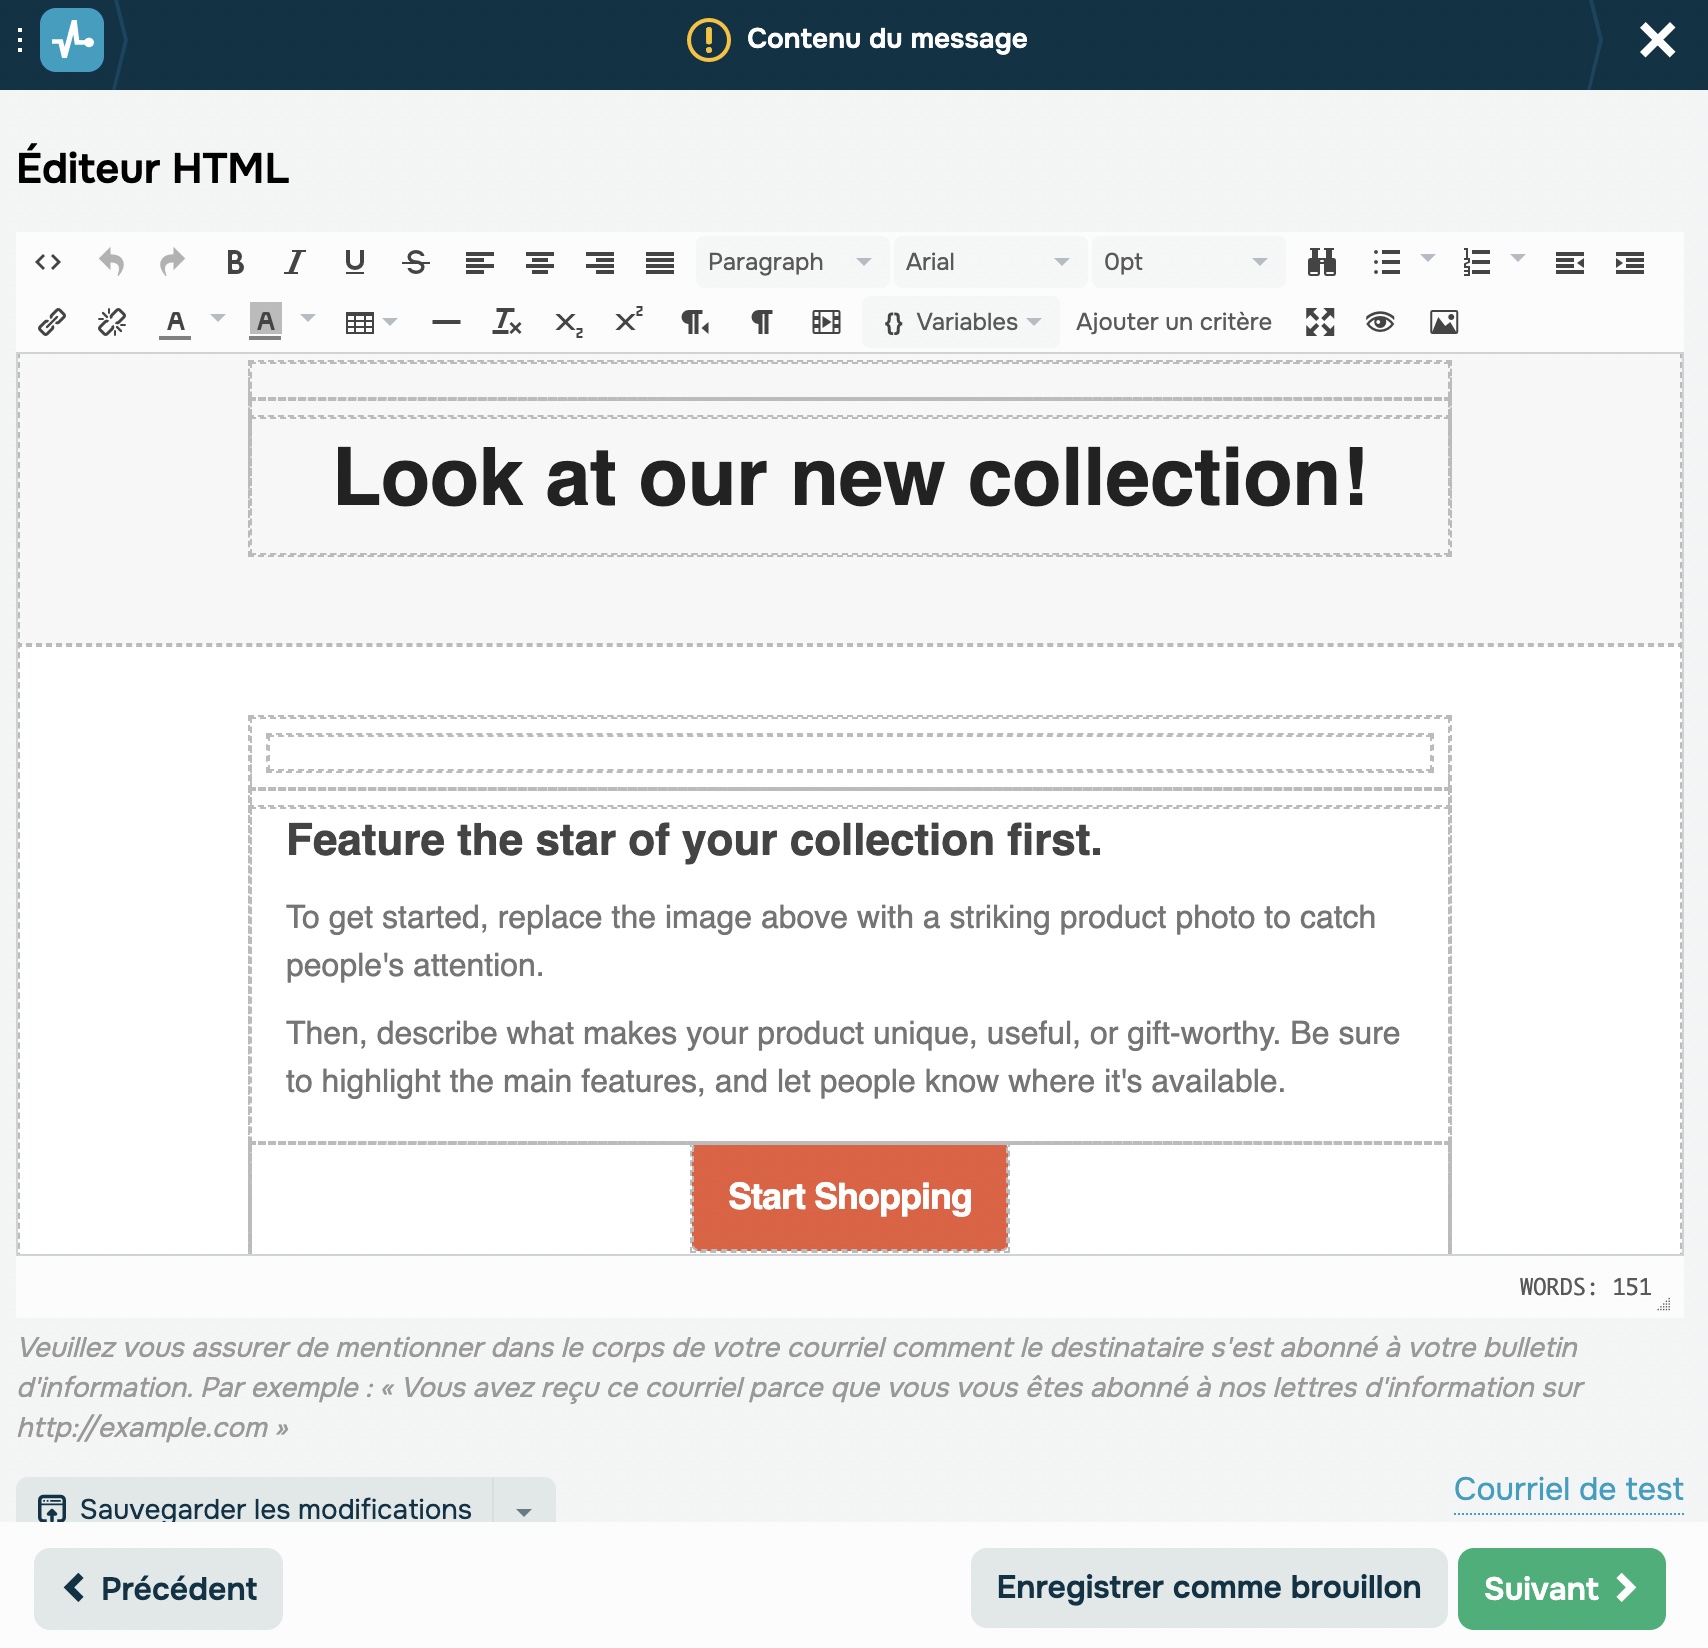Open the Paragraph format dropdown

(x=791, y=262)
